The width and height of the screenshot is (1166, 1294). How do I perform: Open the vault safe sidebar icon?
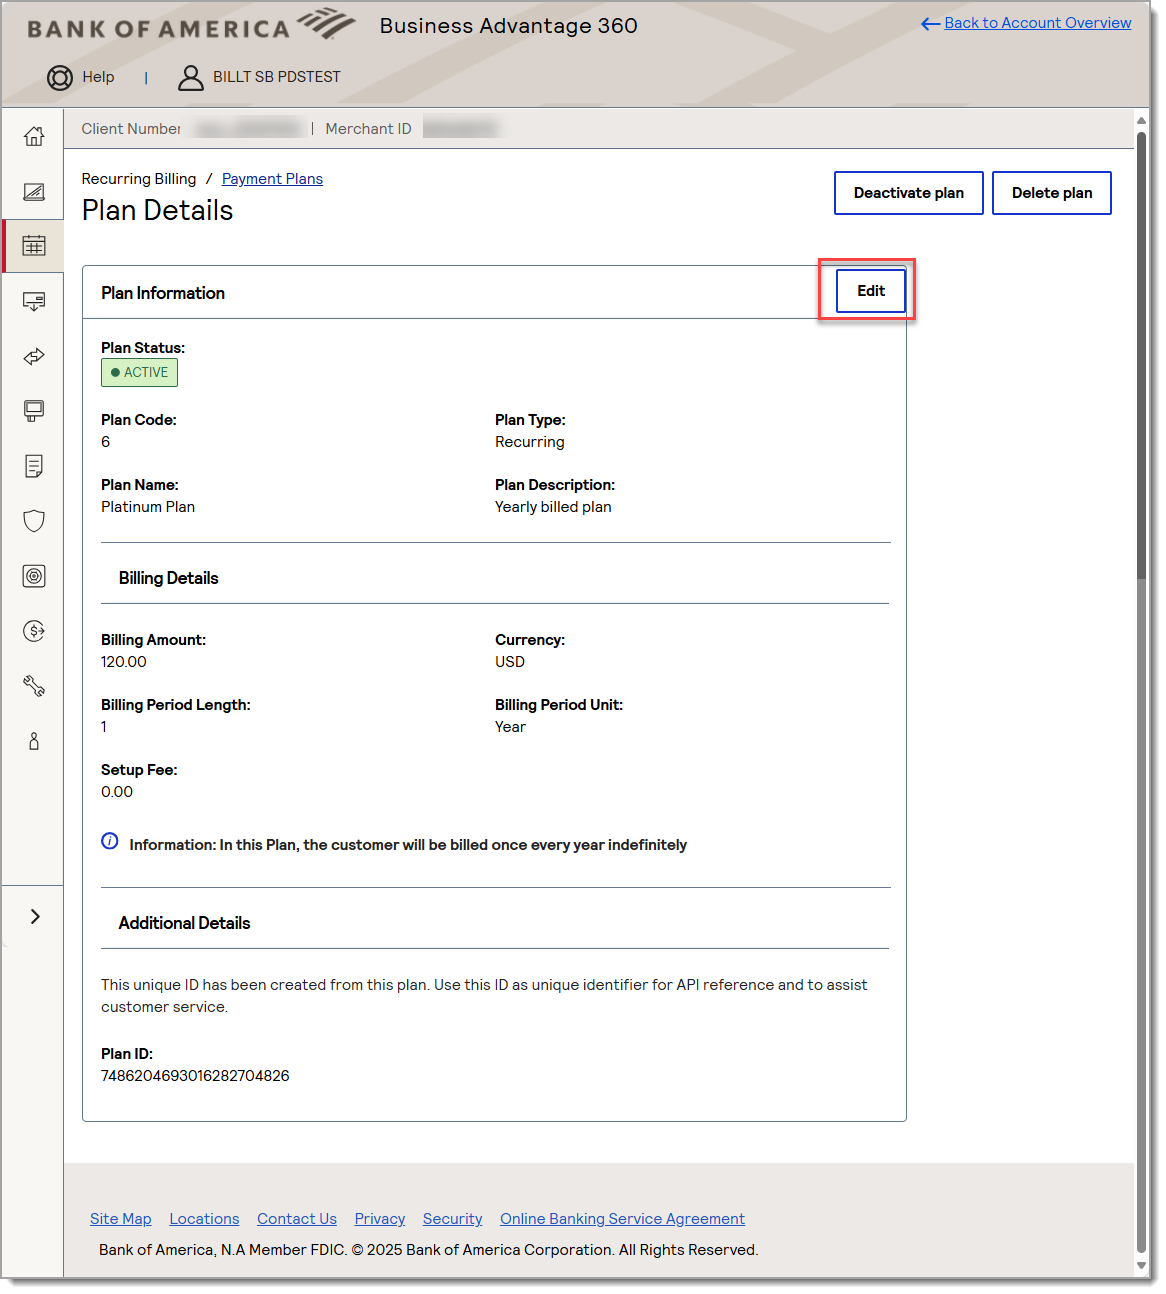tap(34, 576)
